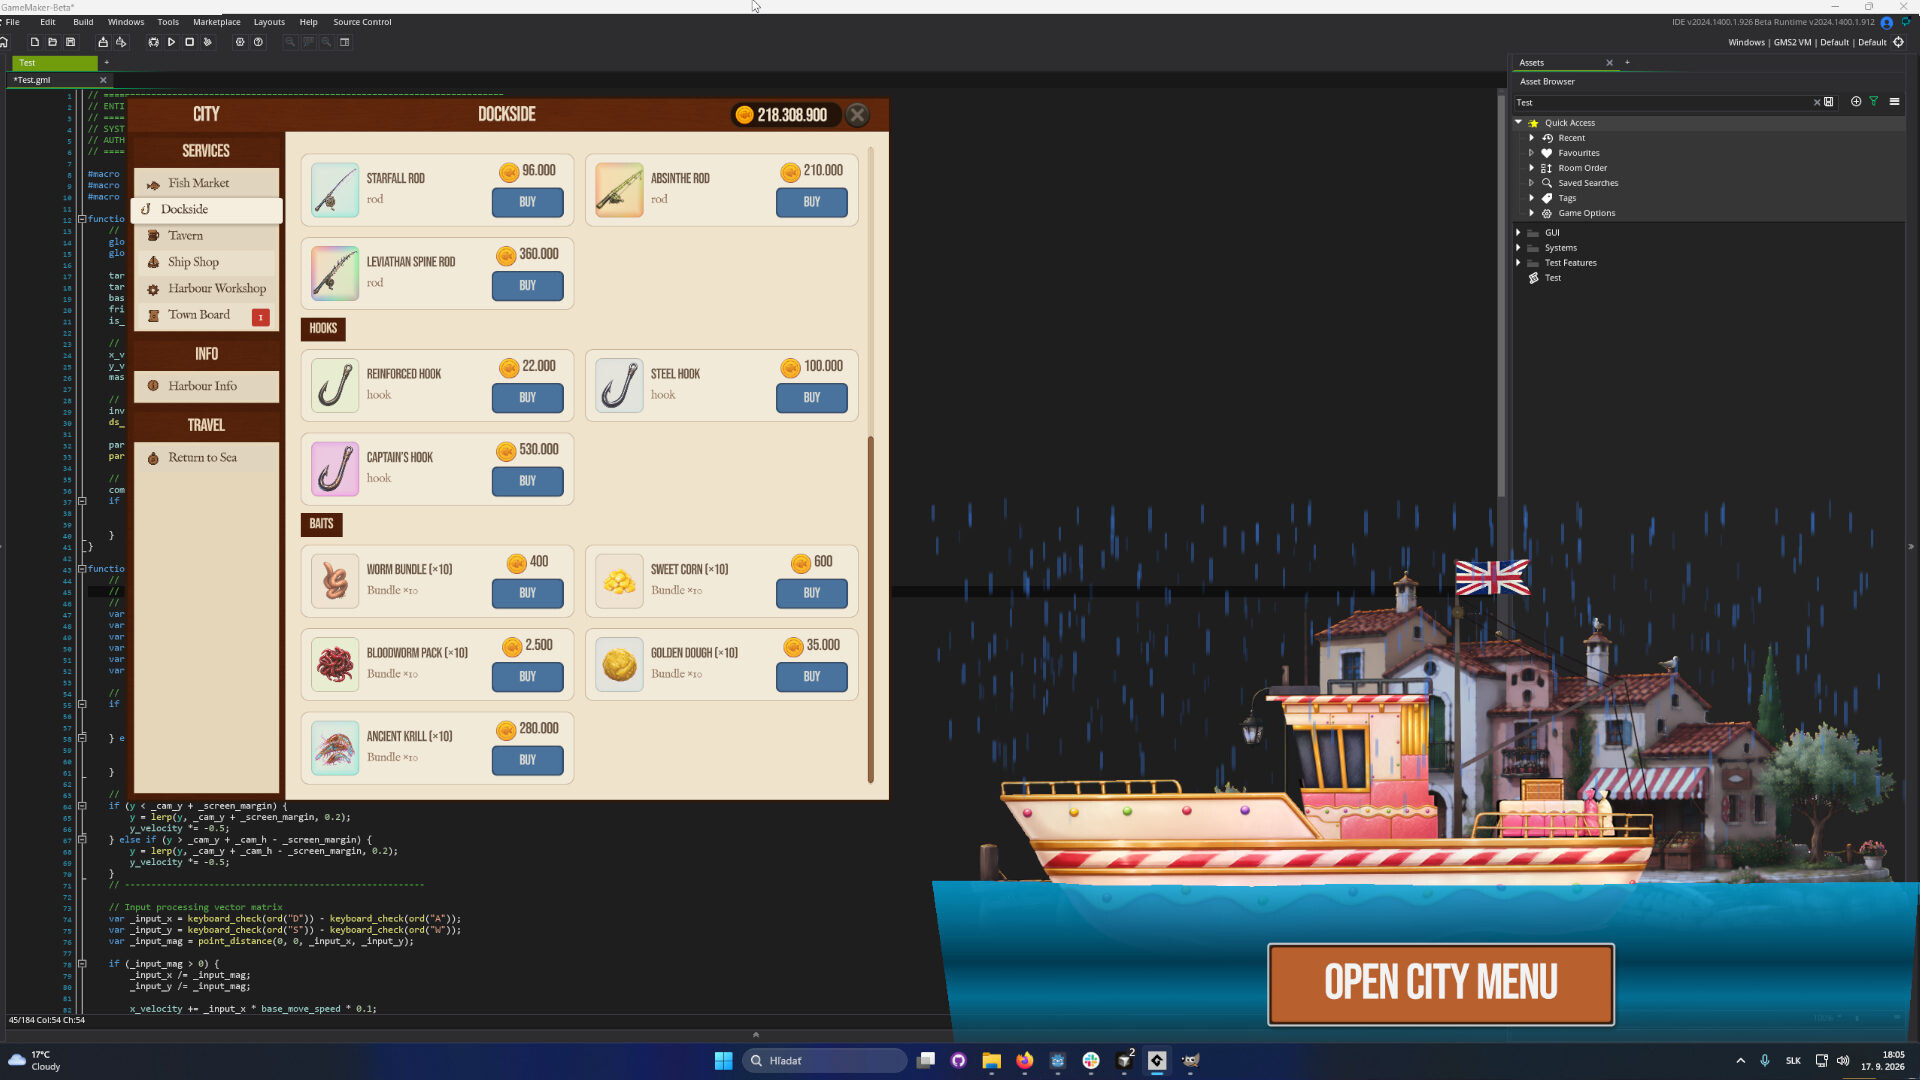Select Return to Sea under Travel
1920x1080 pixels.
click(x=207, y=457)
